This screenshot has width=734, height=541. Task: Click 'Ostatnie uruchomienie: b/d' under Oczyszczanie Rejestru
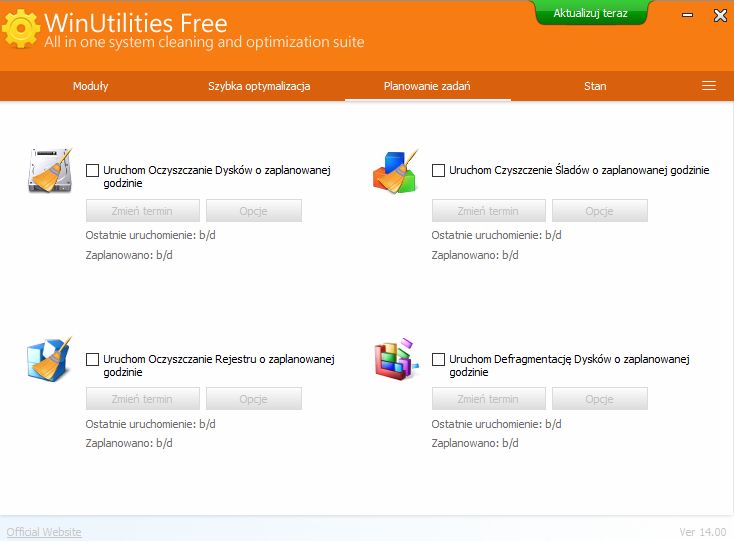150,424
